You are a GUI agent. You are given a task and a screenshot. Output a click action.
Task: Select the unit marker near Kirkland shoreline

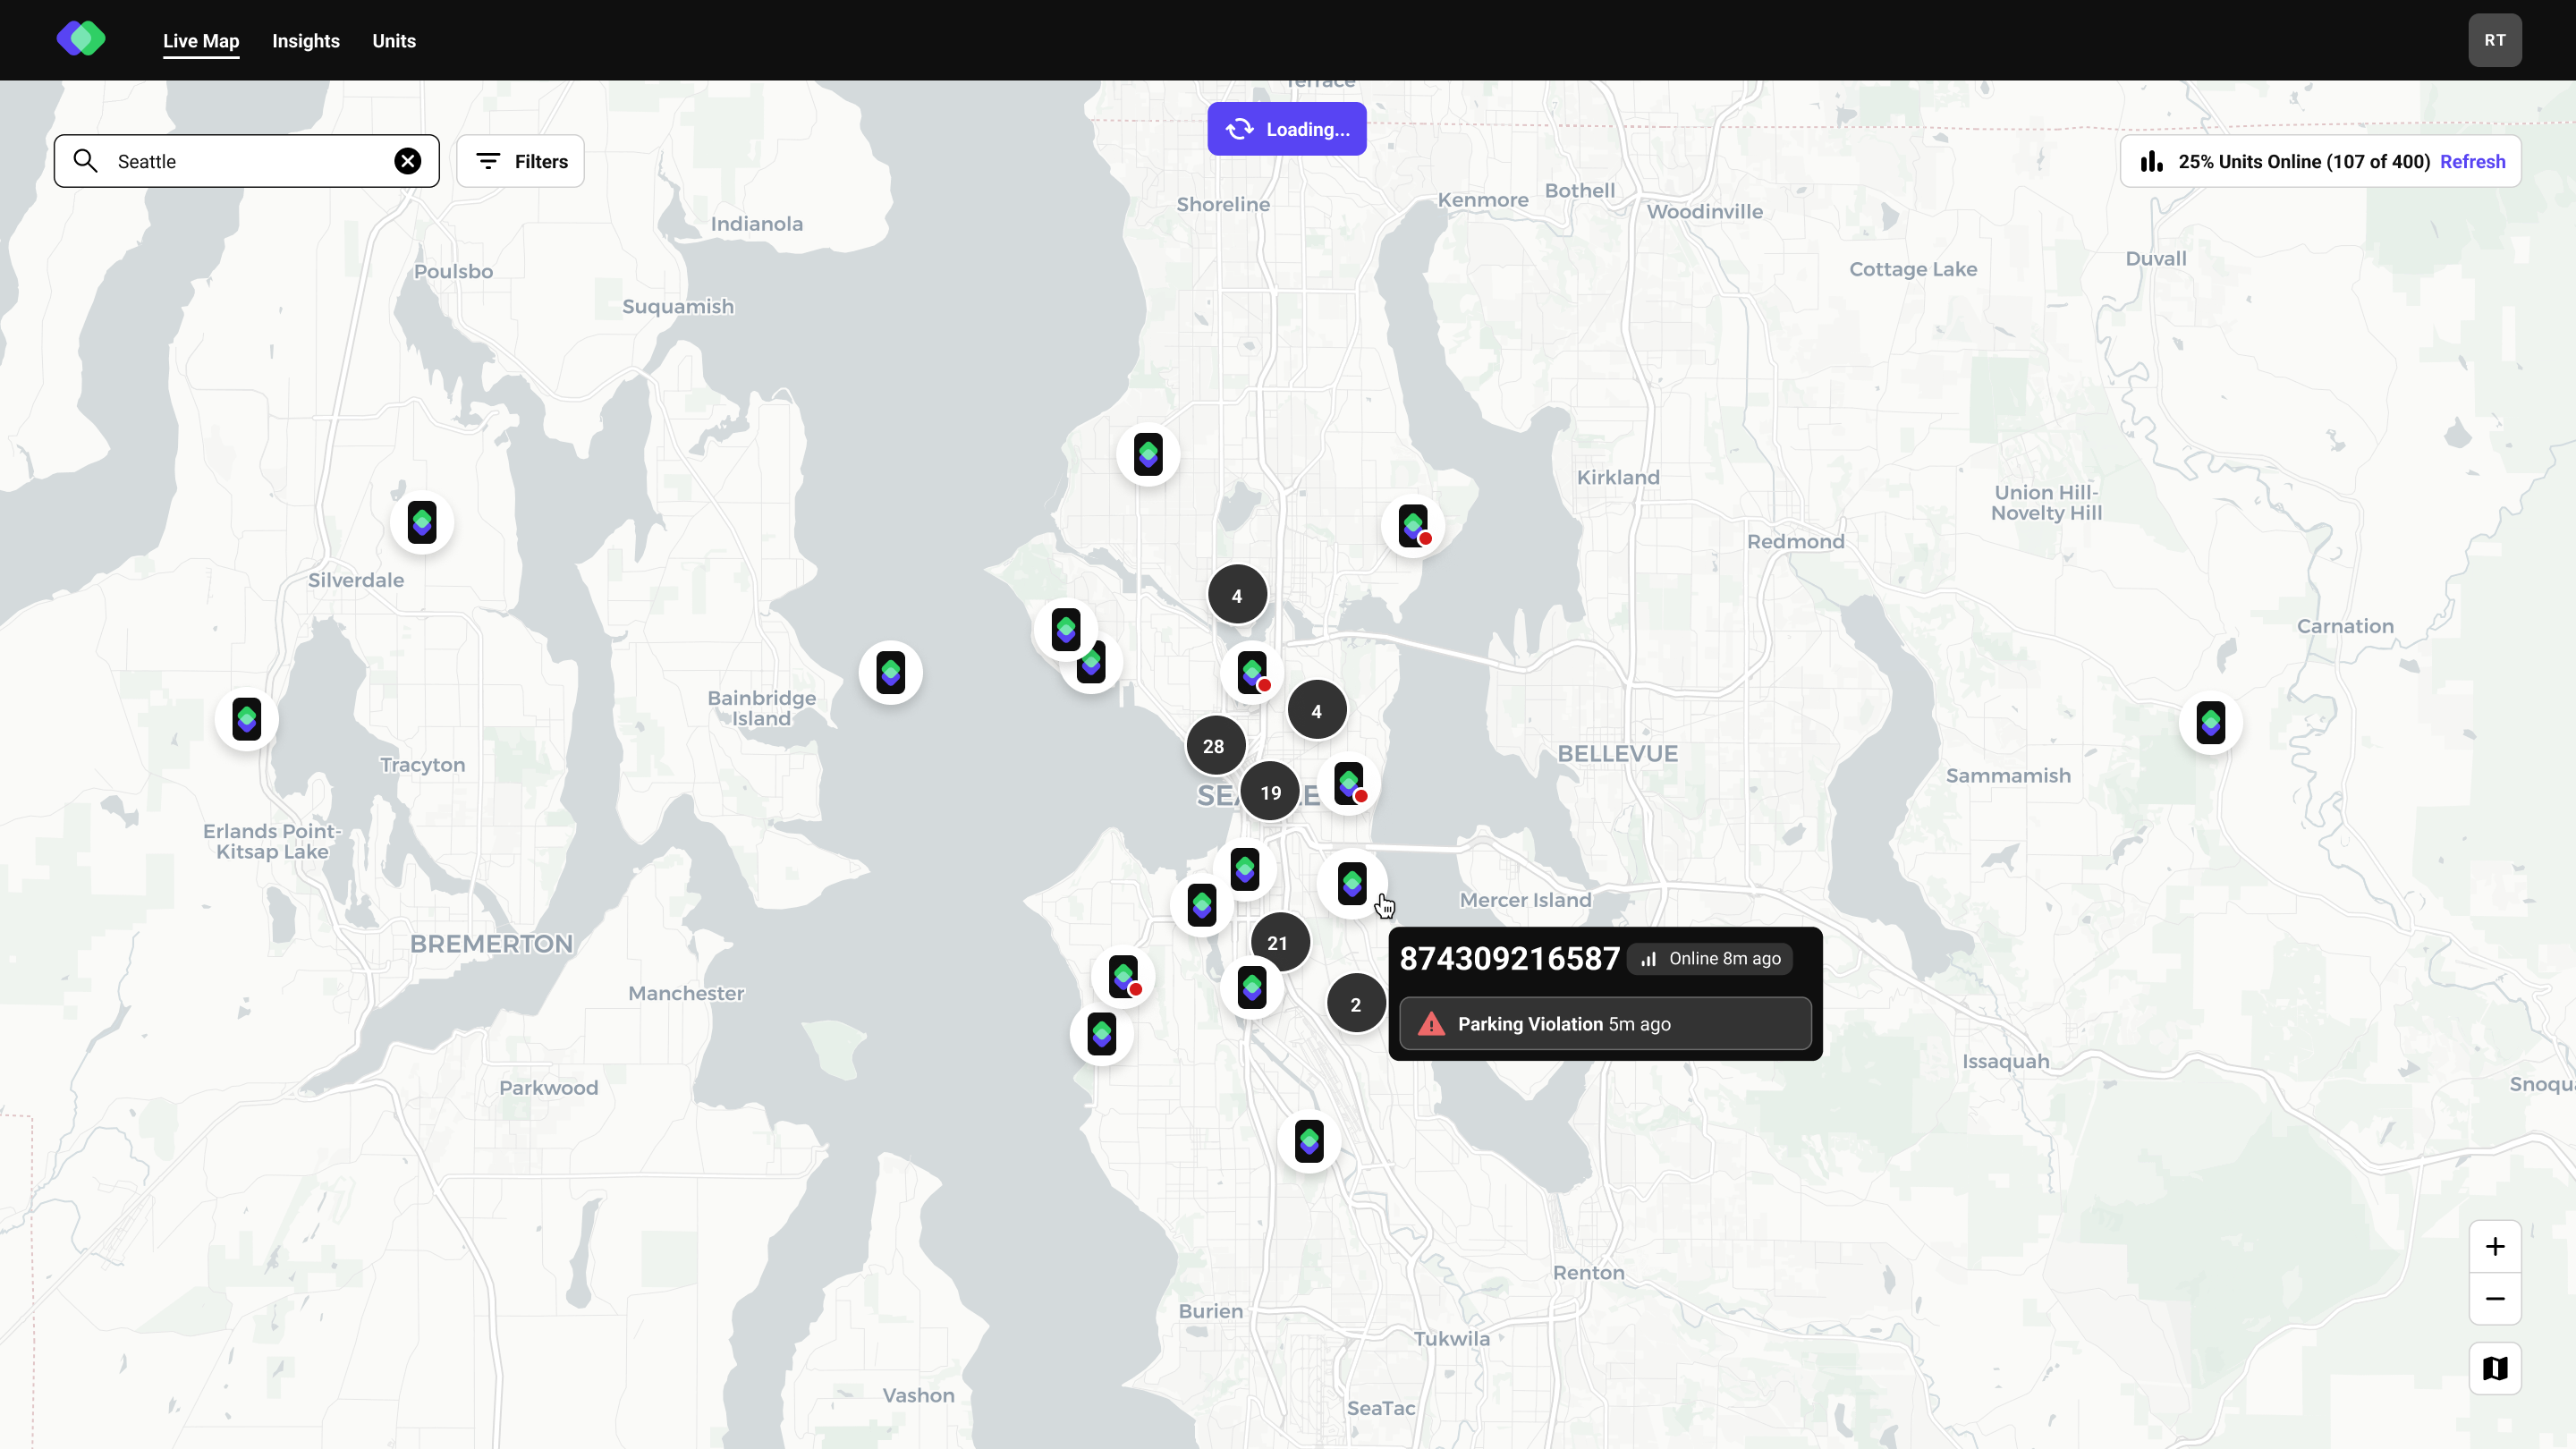coord(1412,523)
